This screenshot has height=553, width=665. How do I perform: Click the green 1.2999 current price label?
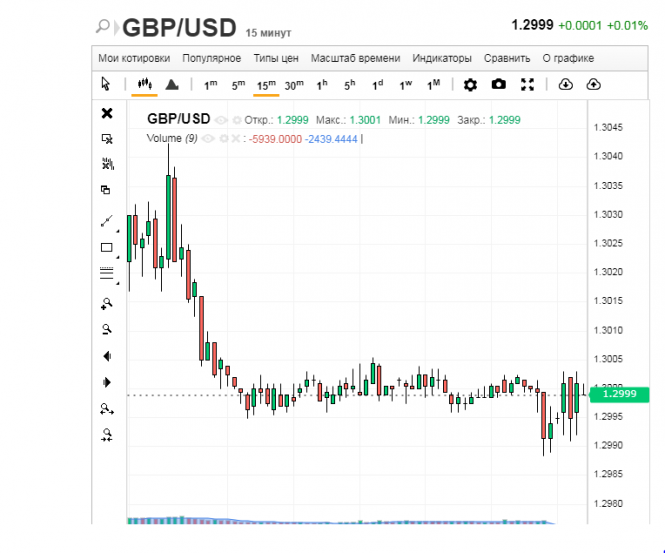click(x=620, y=394)
